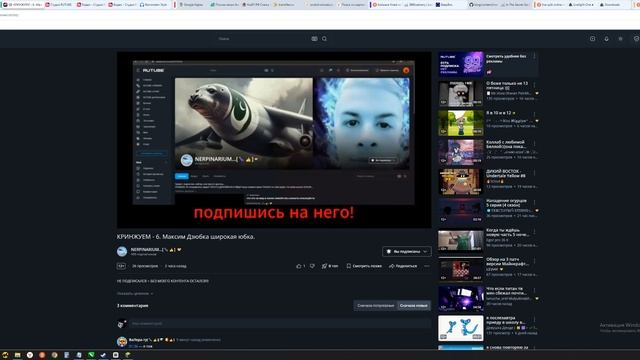640x360 pixels.
Task: Sort comments by Сначала новые
Action: 413,305
